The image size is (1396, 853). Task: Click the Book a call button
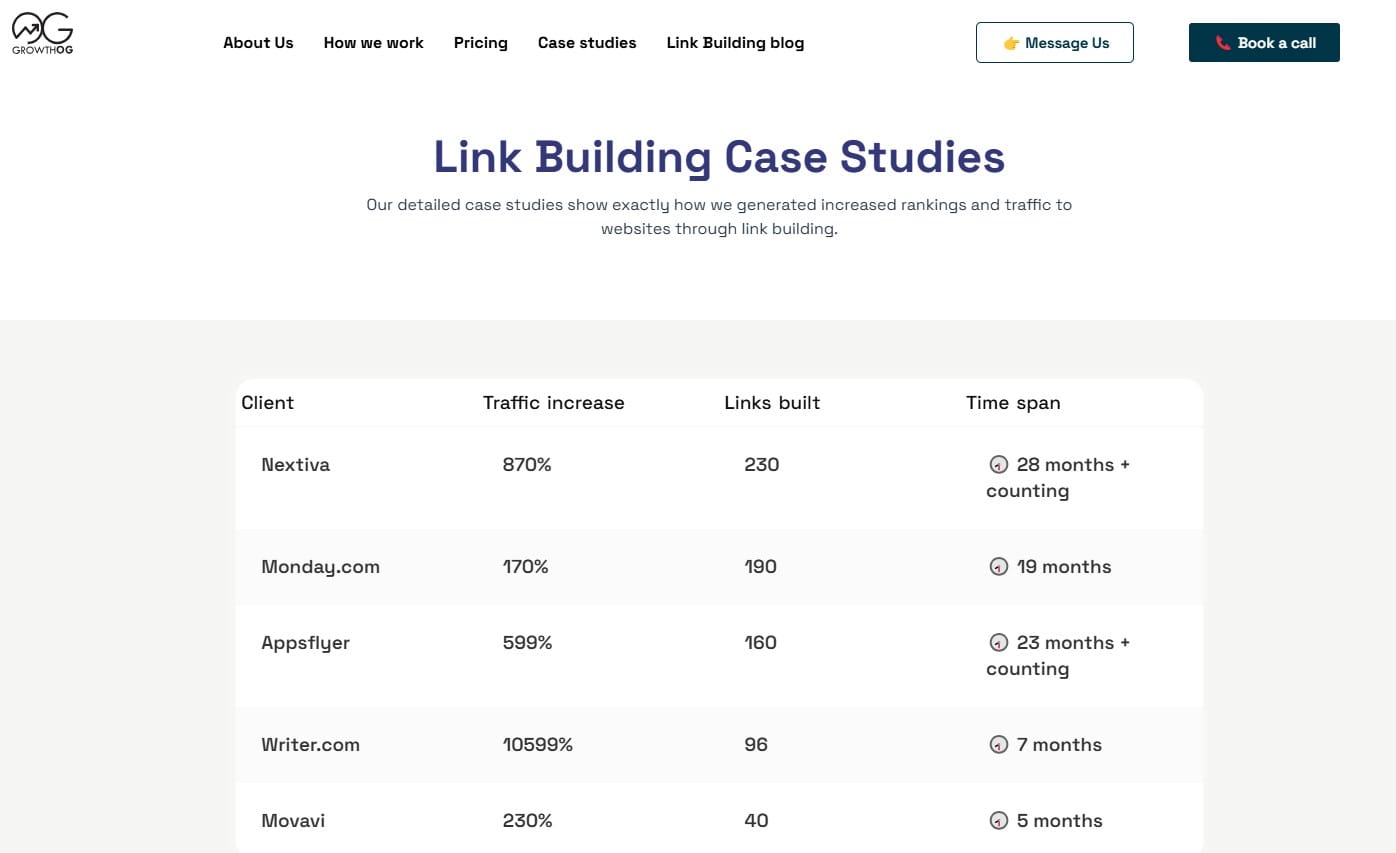pos(1264,43)
